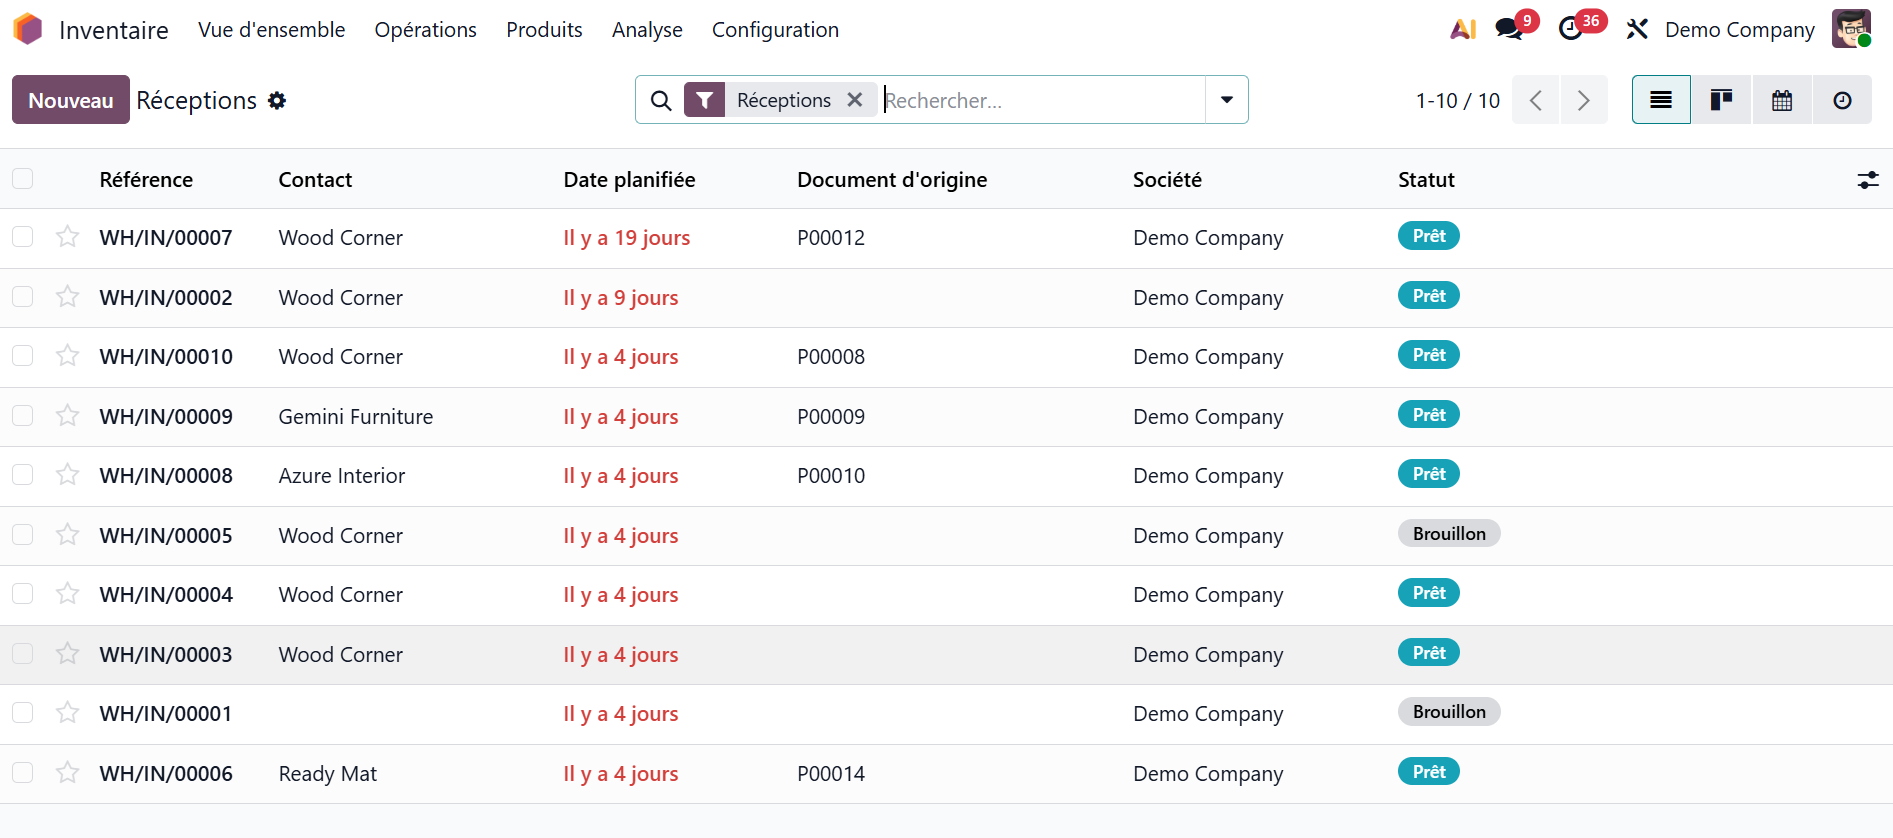Open the debug tools wrench icon
Image resolution: width=1893 pixels, height=838 pixels.
tap(1637, 29)
